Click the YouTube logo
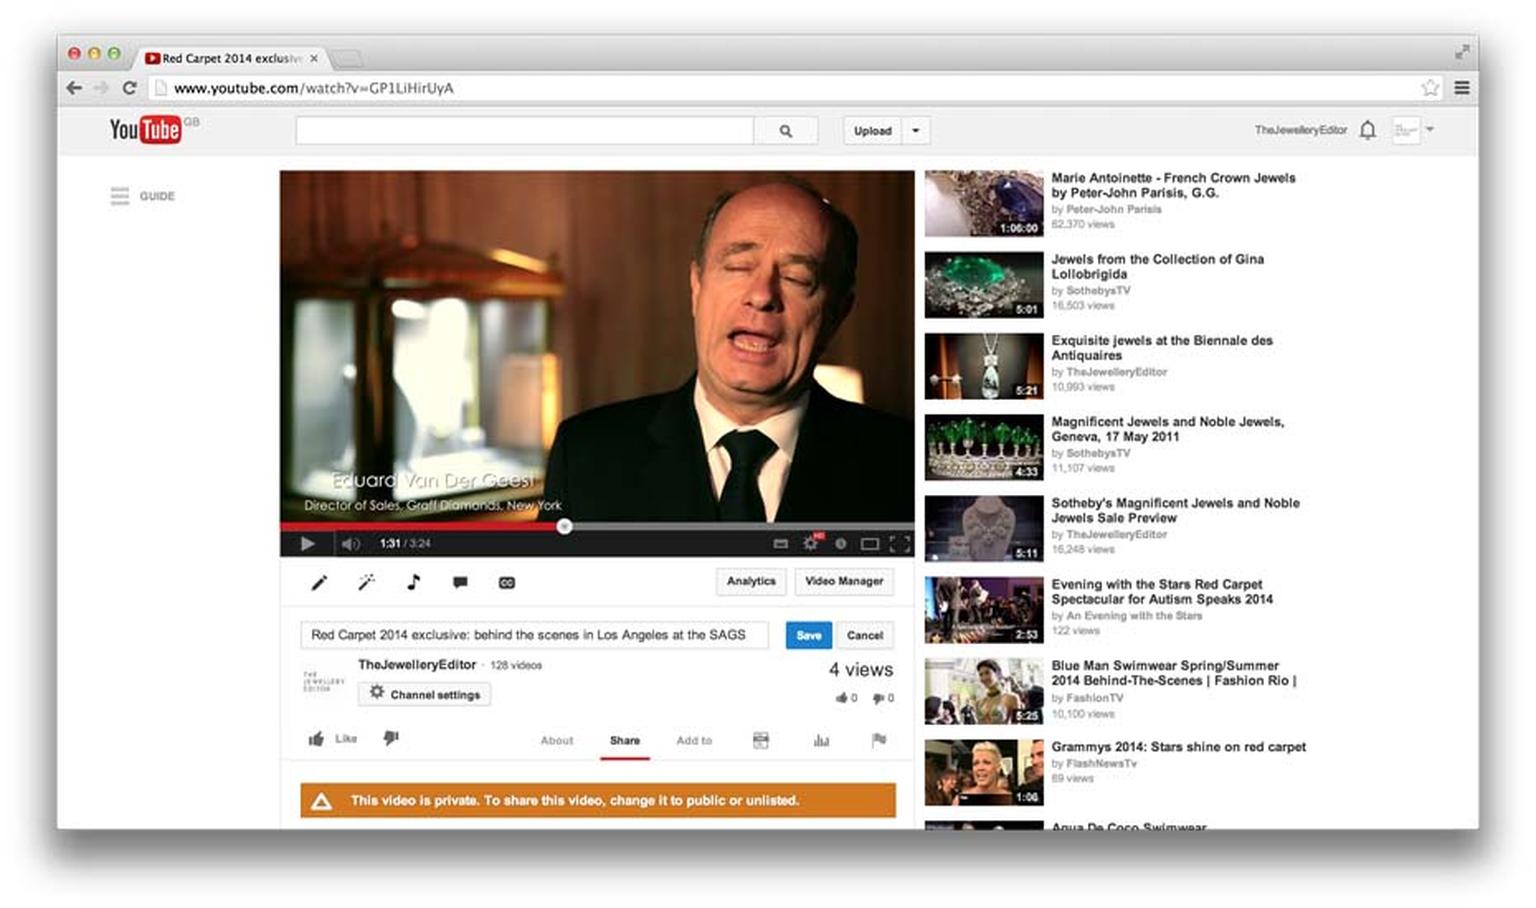The width and height of the screenshot is (1536, 908). coord(145,129)
